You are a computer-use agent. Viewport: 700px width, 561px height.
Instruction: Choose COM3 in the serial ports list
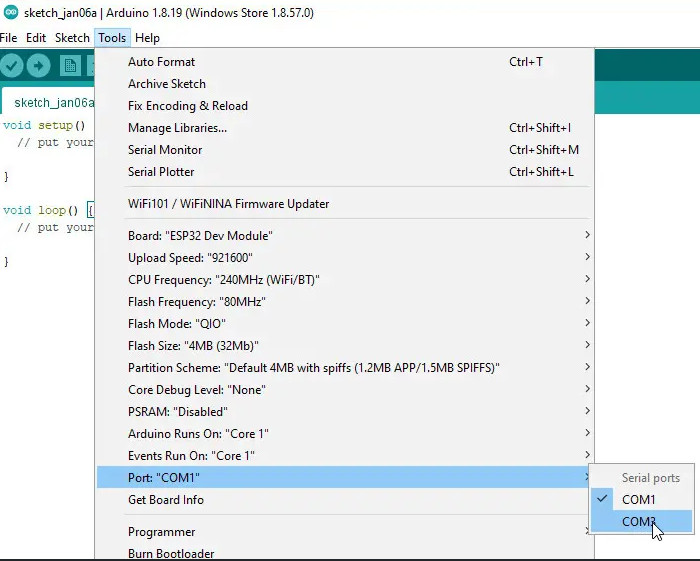coord(639,521)
